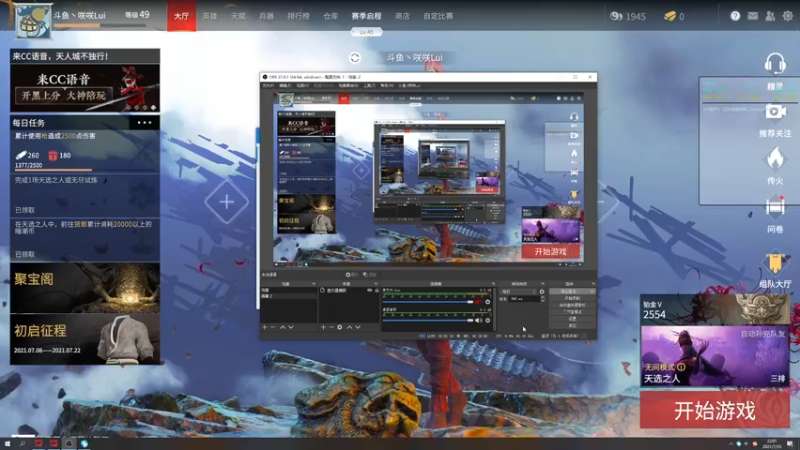Toggle lock icon of OBS source
The height and width of the screenshot is (450, 800).
[377, 290]
